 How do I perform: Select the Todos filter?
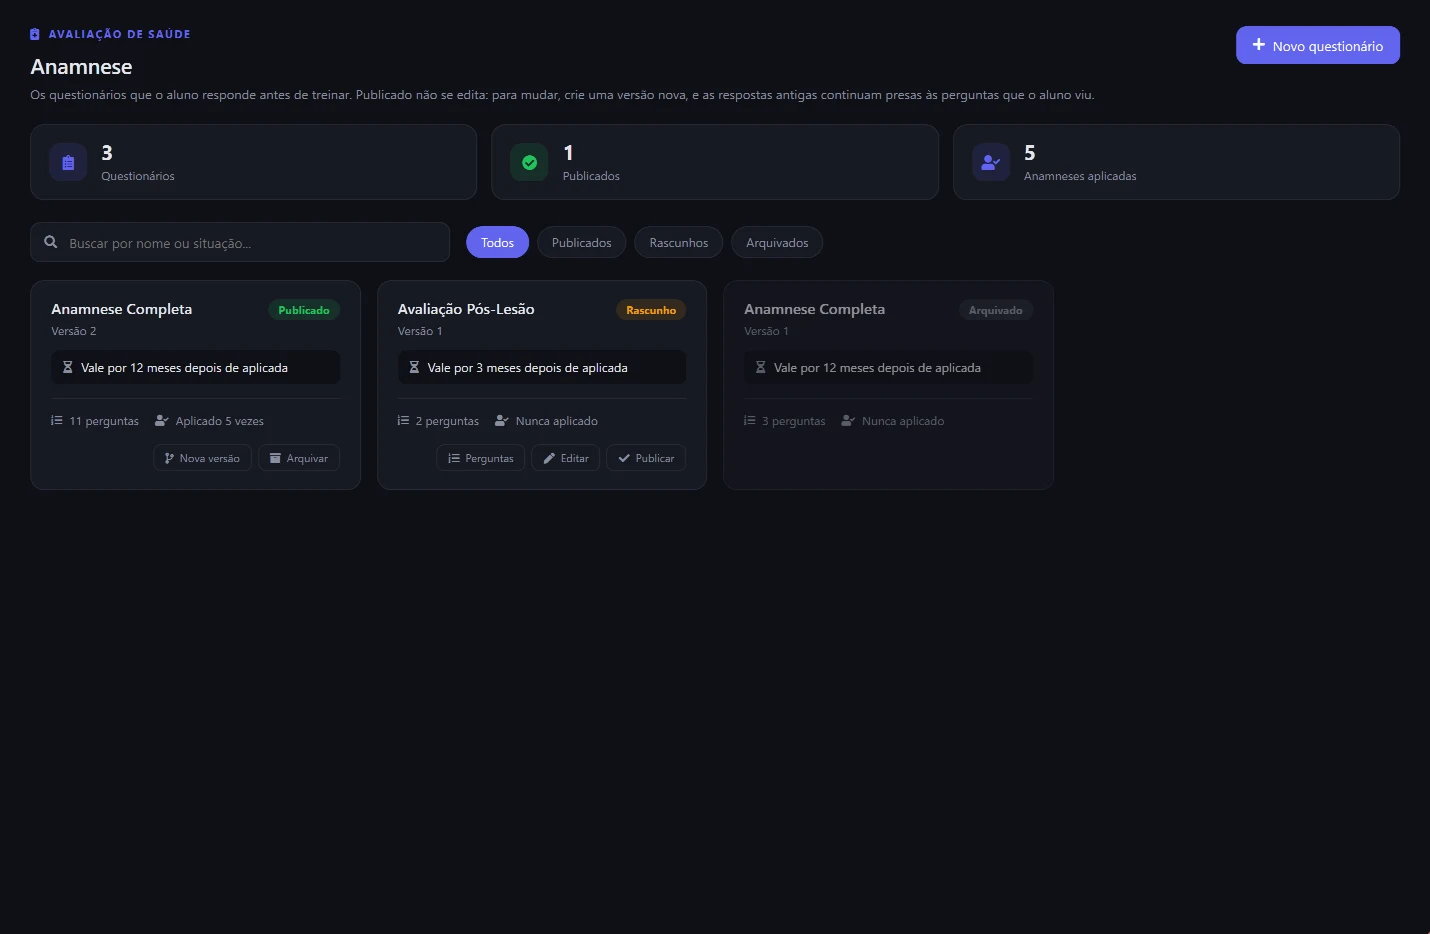[497, 242]
